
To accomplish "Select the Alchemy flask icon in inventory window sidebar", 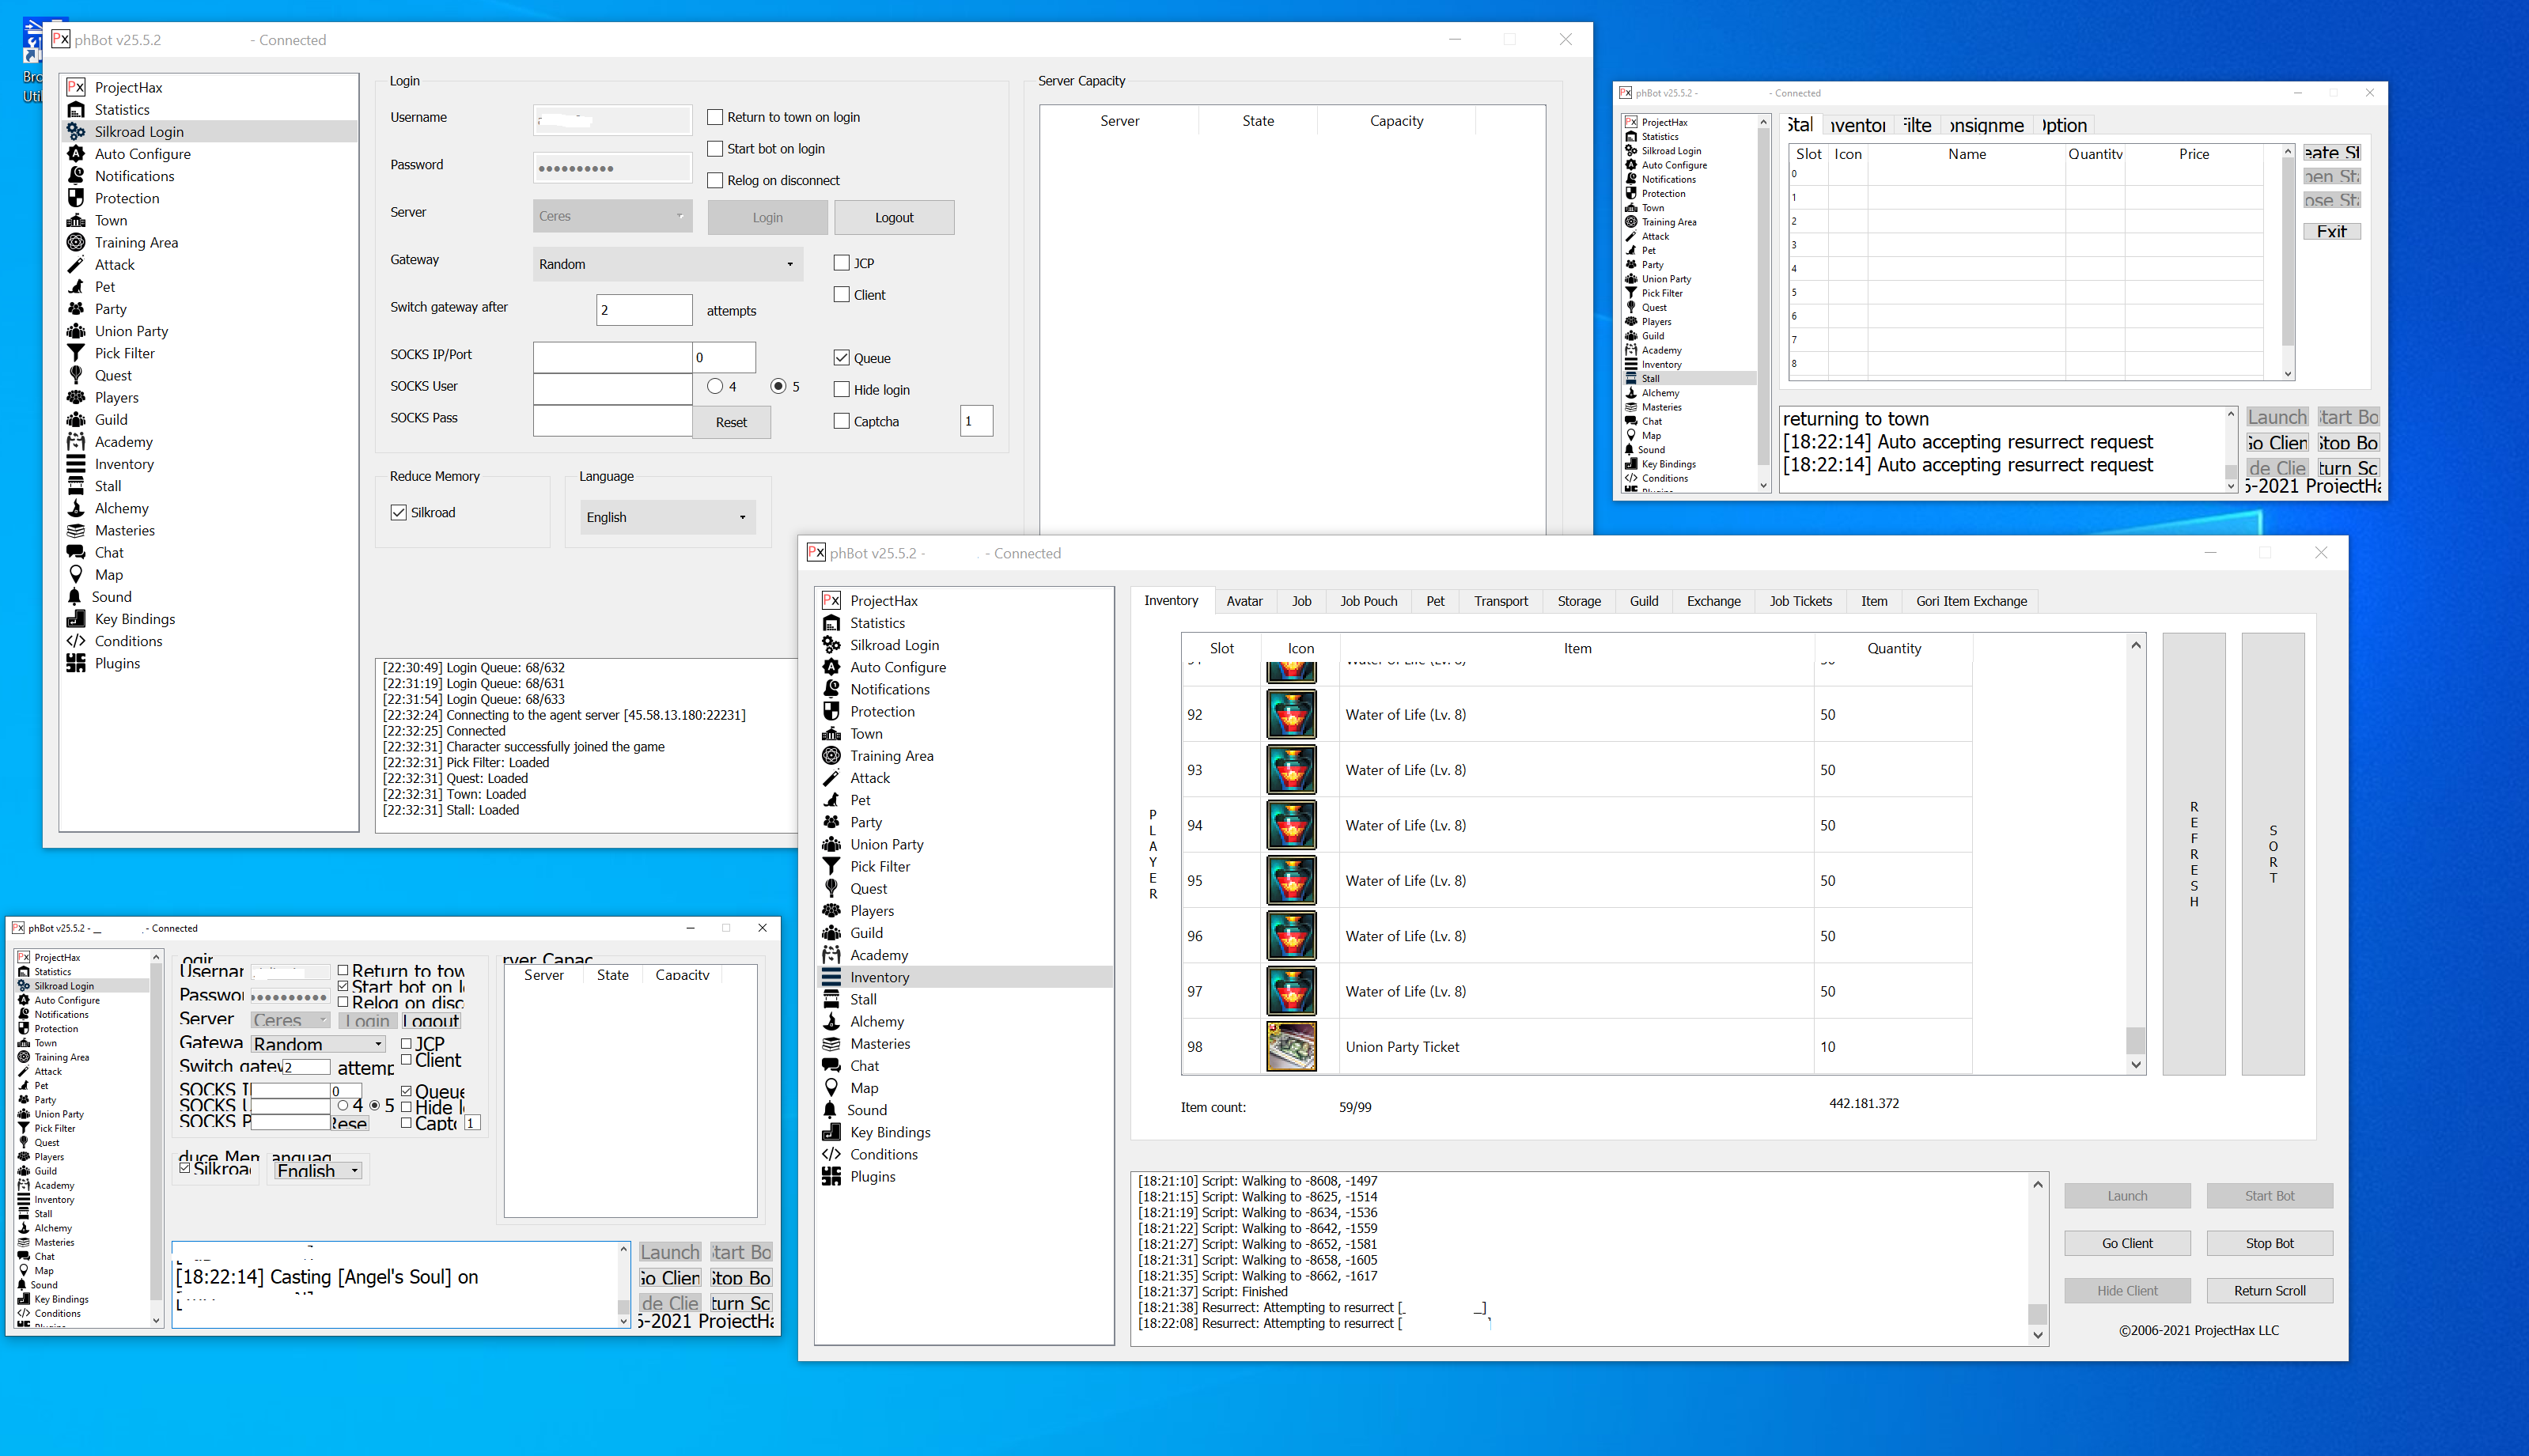I will tap(831, 1021).
